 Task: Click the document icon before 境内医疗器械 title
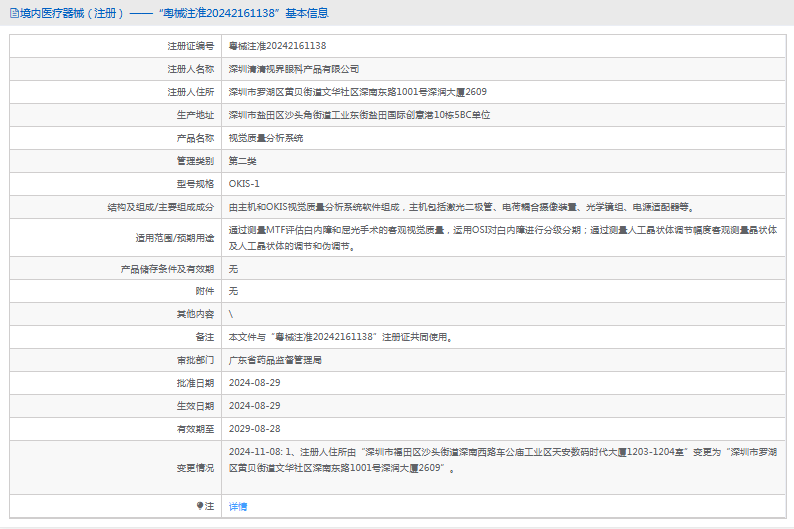(14, 13)
